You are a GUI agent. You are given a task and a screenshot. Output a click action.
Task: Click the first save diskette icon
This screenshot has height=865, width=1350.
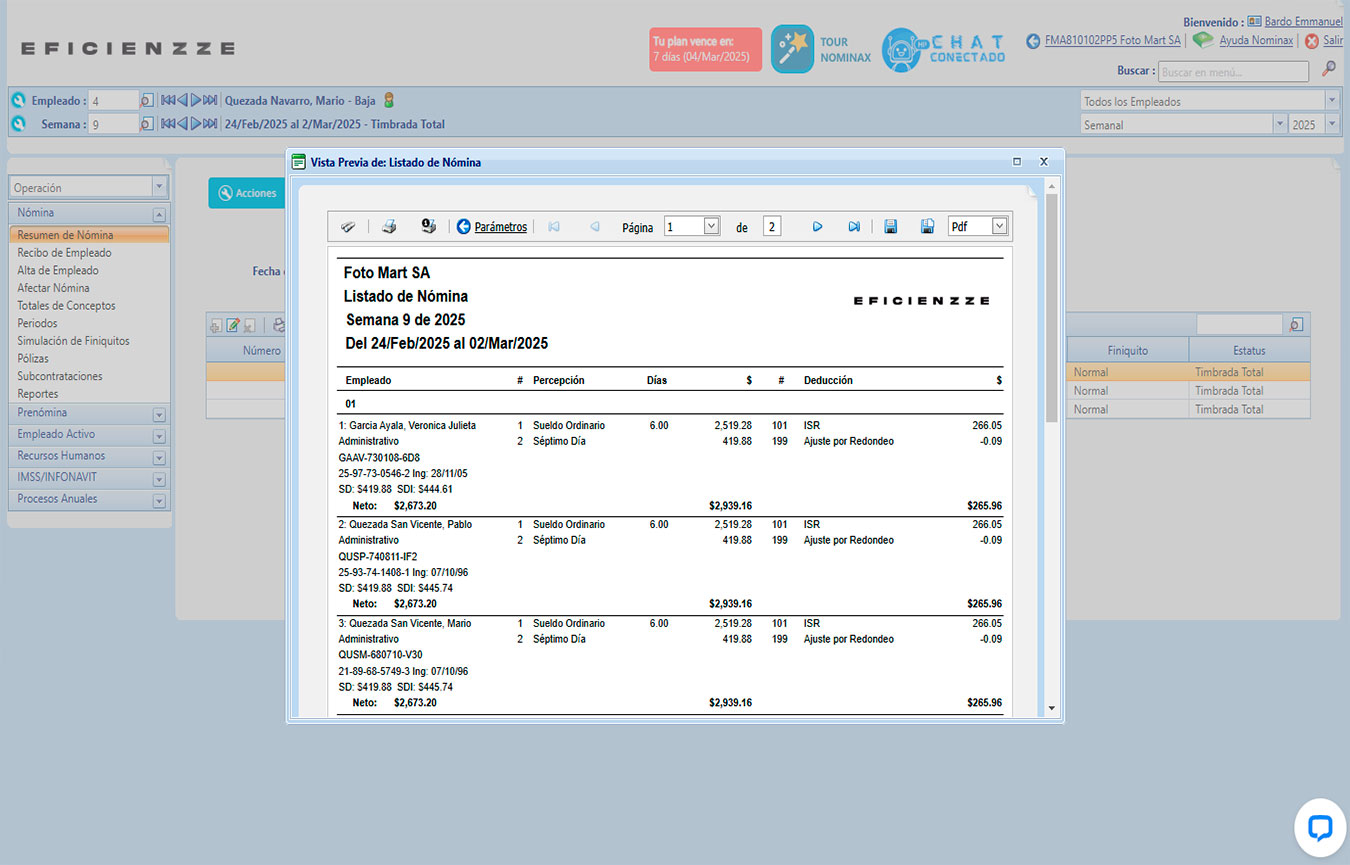coord(890,227)
